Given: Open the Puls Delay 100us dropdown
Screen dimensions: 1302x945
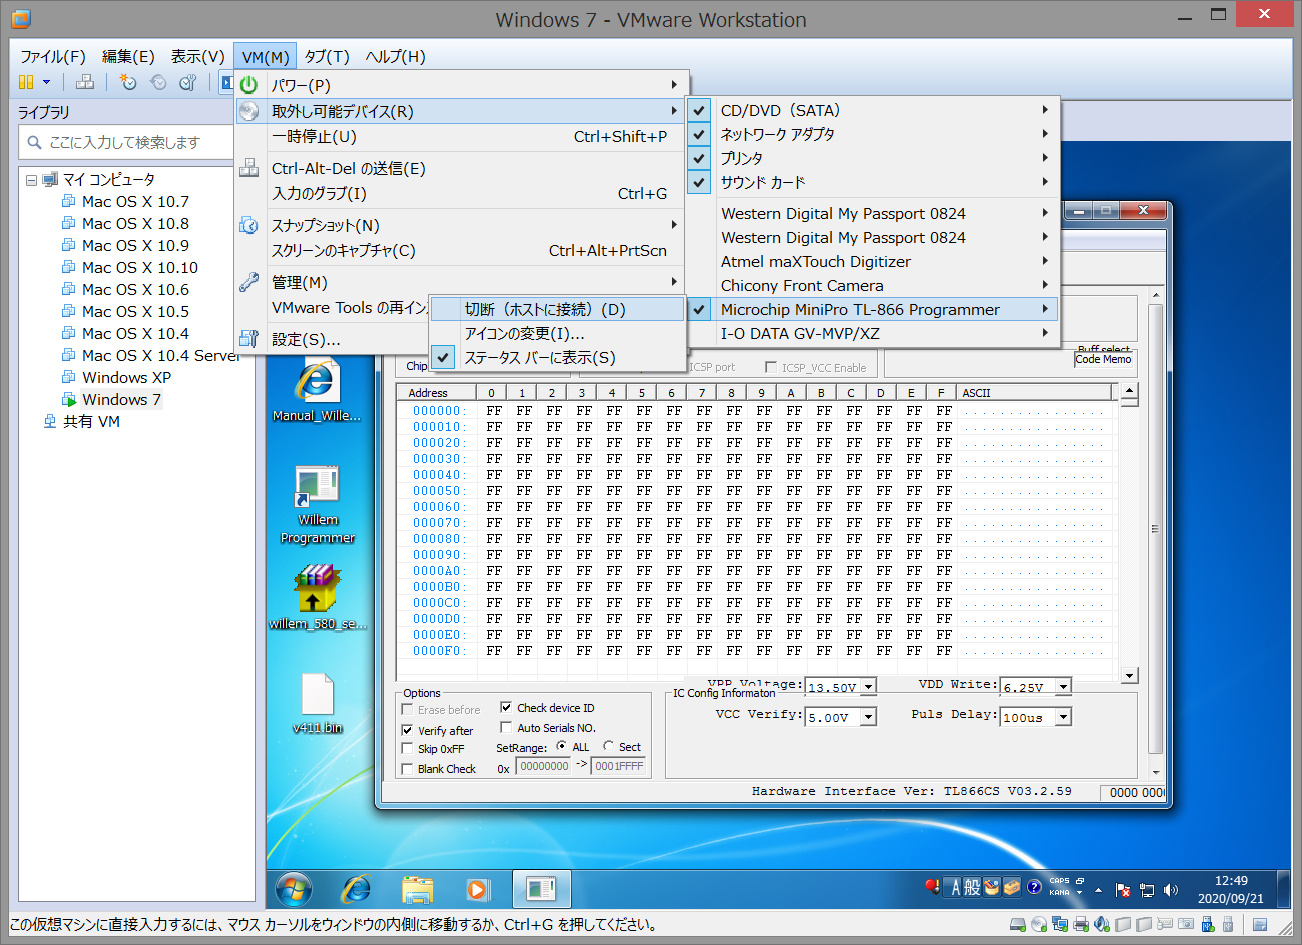Looking at the screenshot, I should (1063, 717).
